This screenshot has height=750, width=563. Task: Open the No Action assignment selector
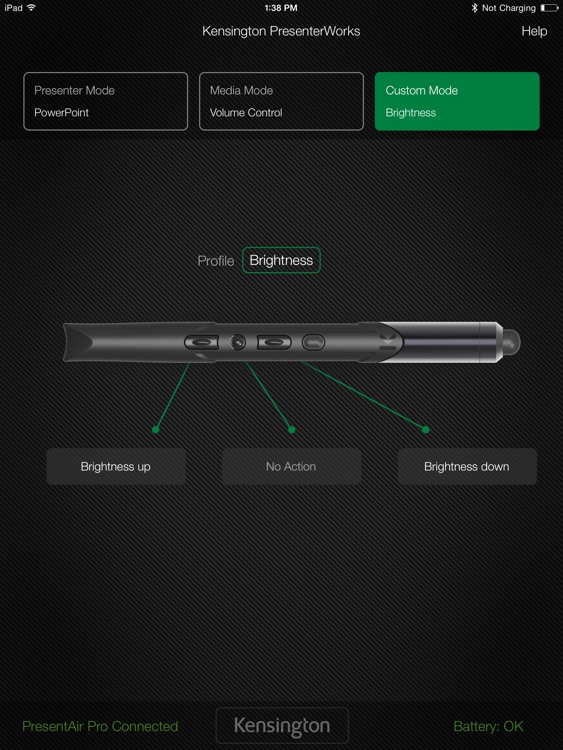(291, 466)
